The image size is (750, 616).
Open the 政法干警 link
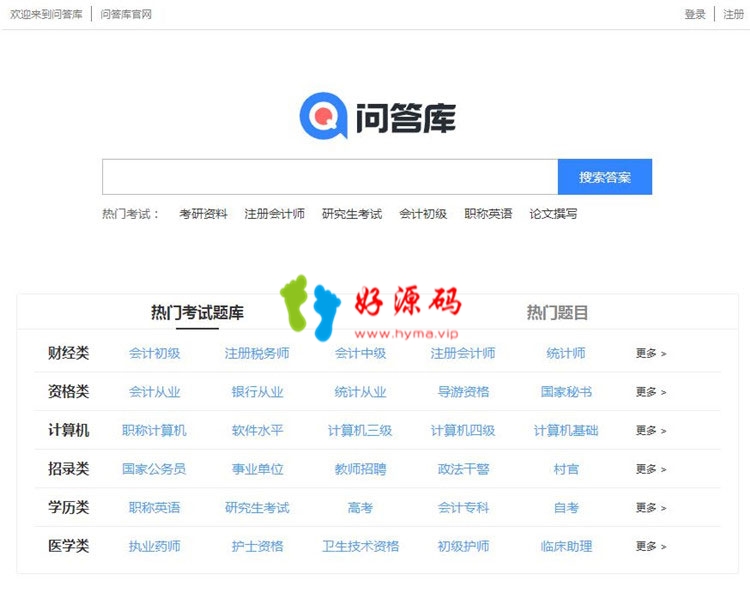pos(463,469)
